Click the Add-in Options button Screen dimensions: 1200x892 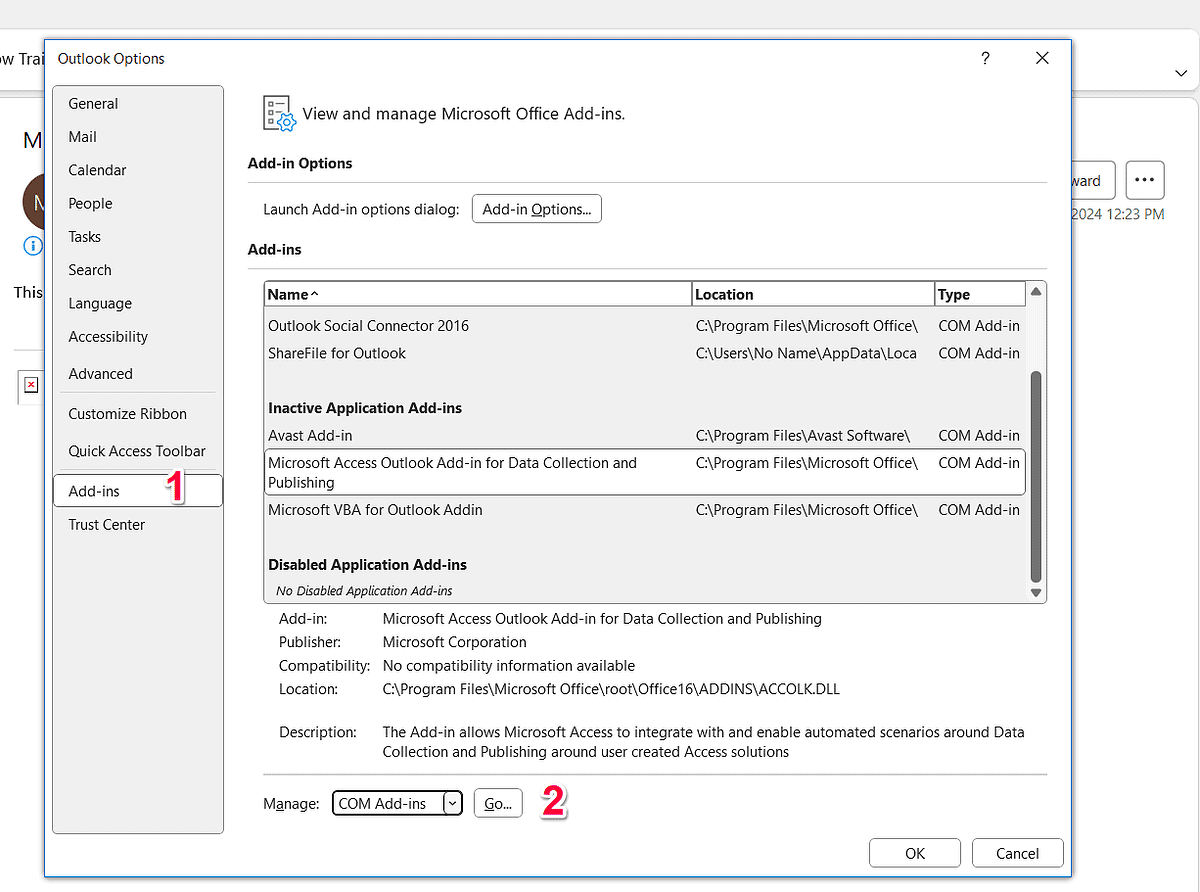536,209
